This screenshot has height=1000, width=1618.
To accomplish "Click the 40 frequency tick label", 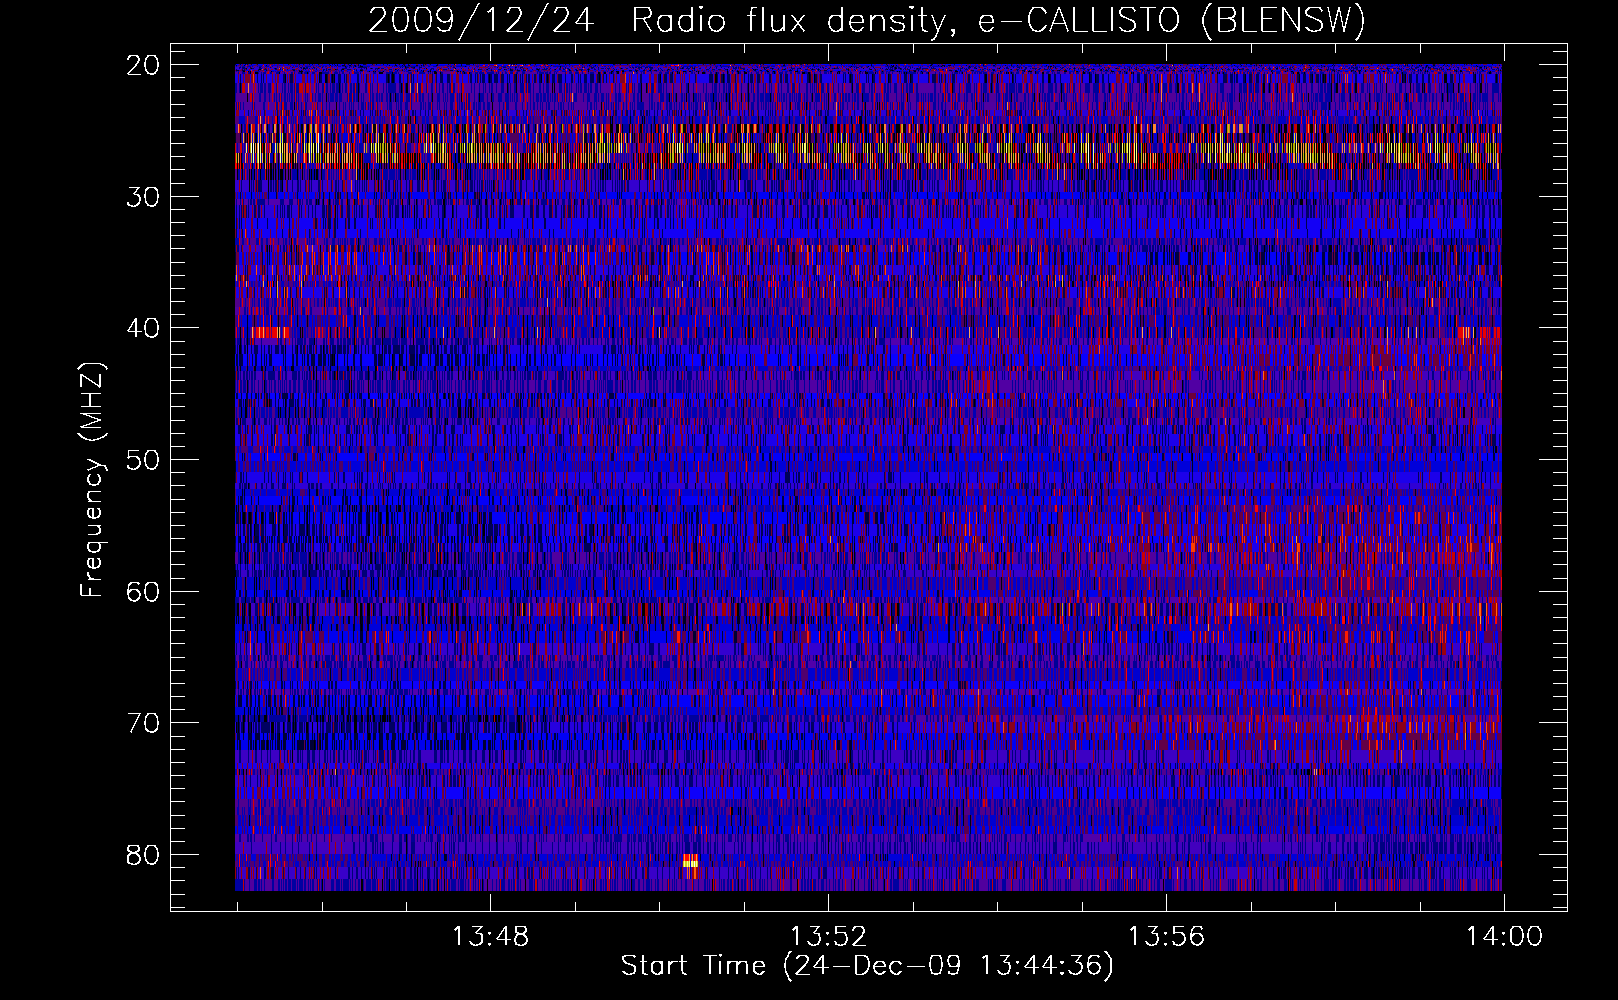I will click(144, 328).
